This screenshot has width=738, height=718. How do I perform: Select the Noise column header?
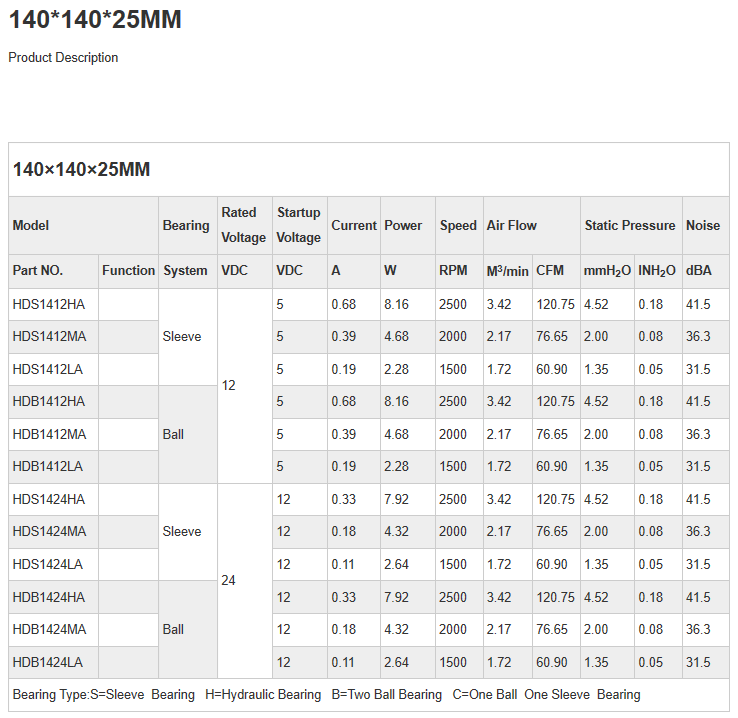pyautogui.click(x=703, y=226)
